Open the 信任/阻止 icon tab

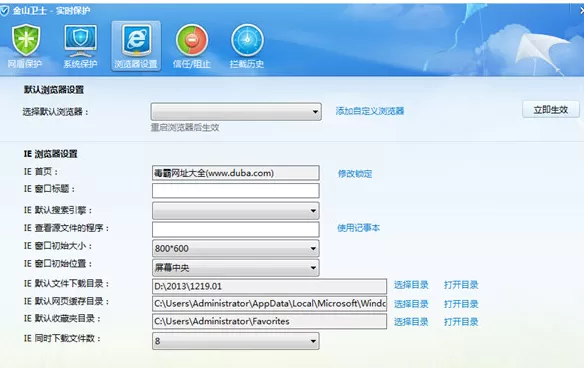[x=191, y=46]
